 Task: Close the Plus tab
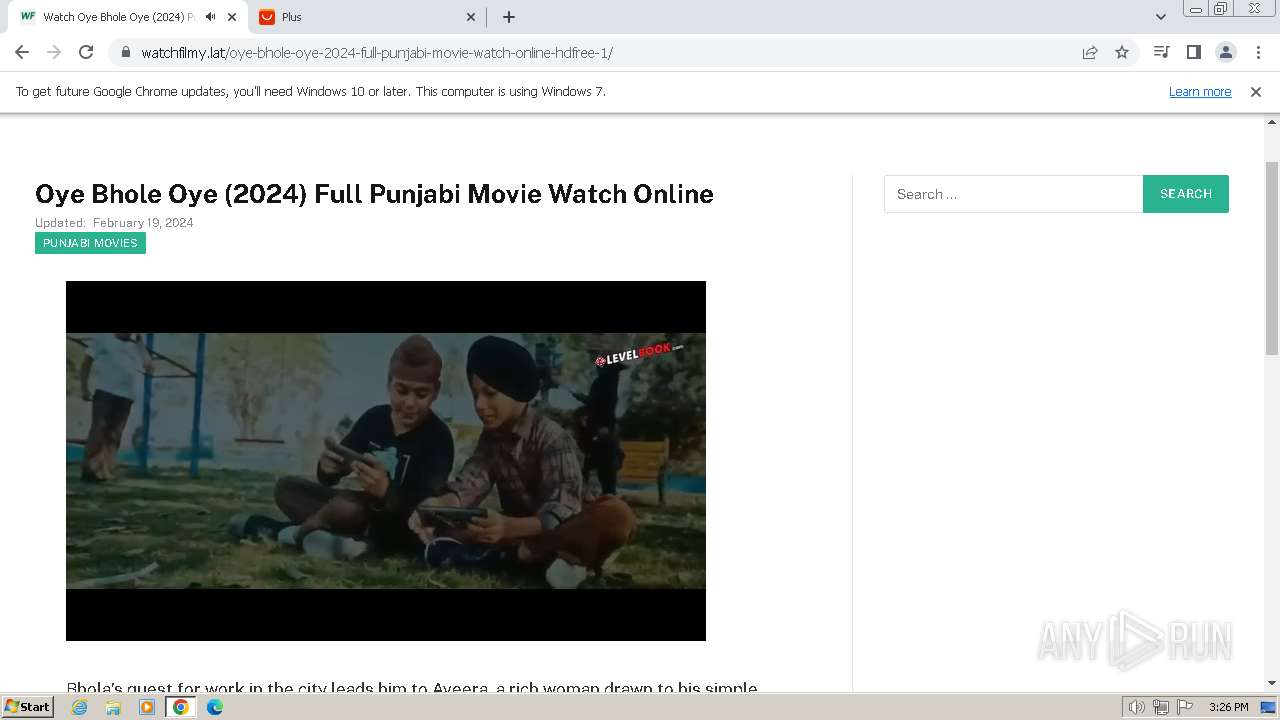(472, 17)
